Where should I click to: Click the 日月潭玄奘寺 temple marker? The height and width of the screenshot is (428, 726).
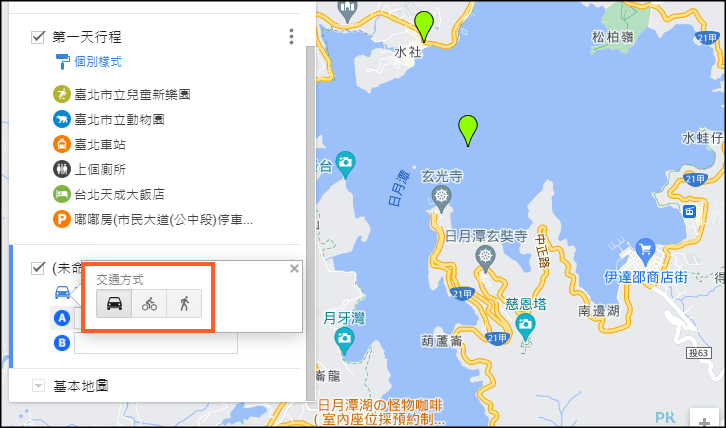coord(485,258)
